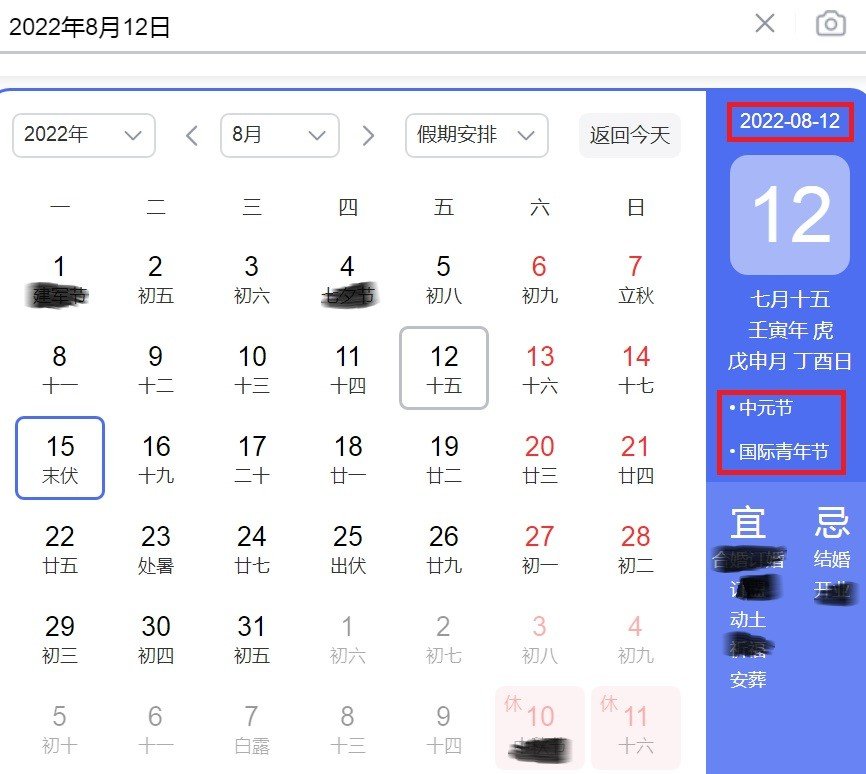Click 安葬 in the 宜 list
866x774 pixels.
[x=748, y=679]
